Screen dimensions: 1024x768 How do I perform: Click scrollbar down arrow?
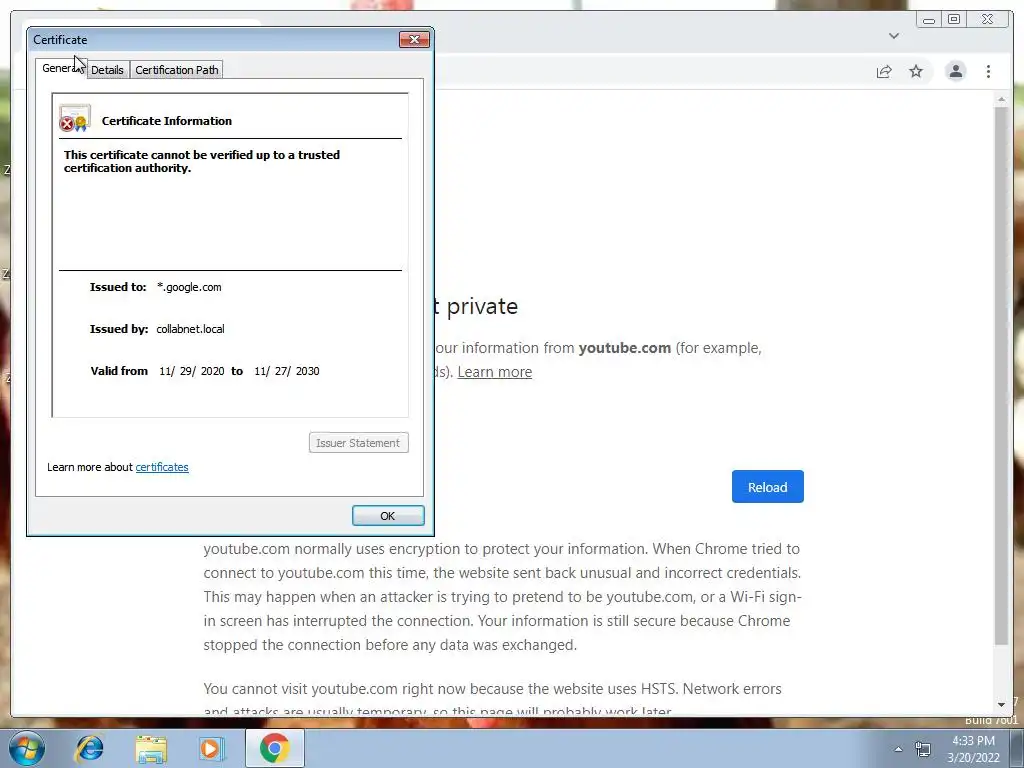[x=1001, y=704]
